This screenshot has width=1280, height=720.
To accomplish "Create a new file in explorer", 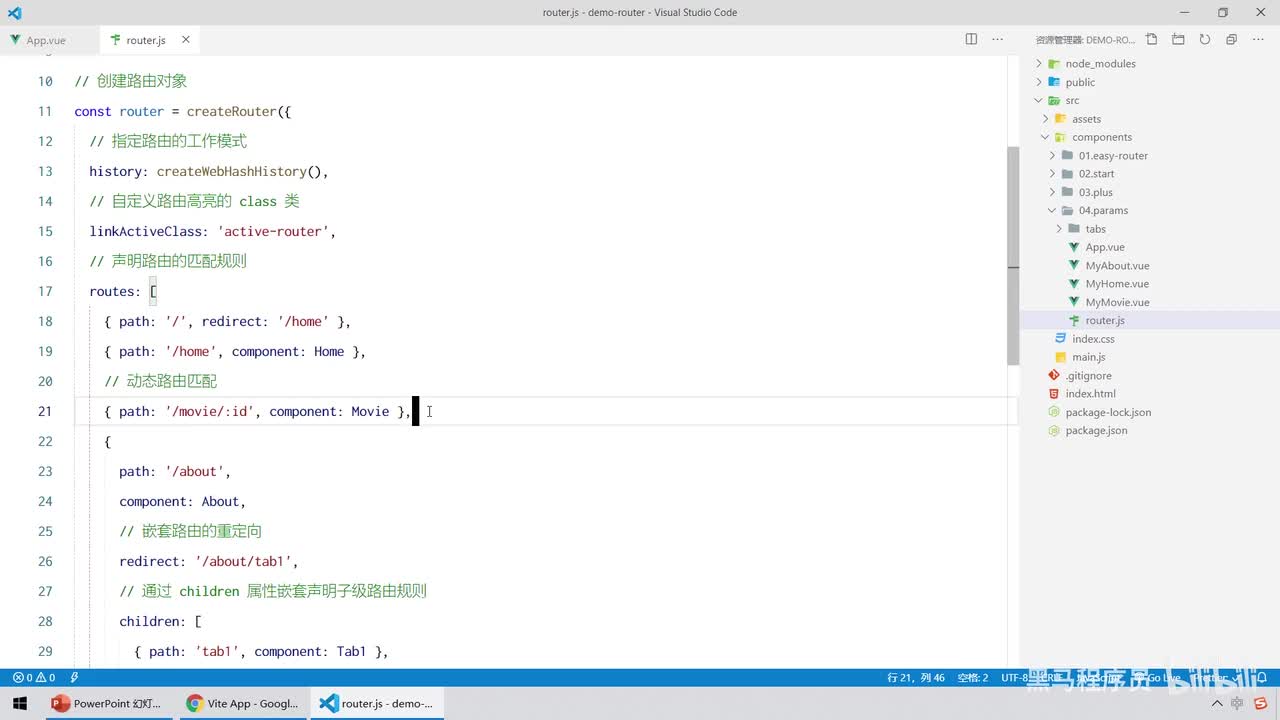I will click(1151, 40).
